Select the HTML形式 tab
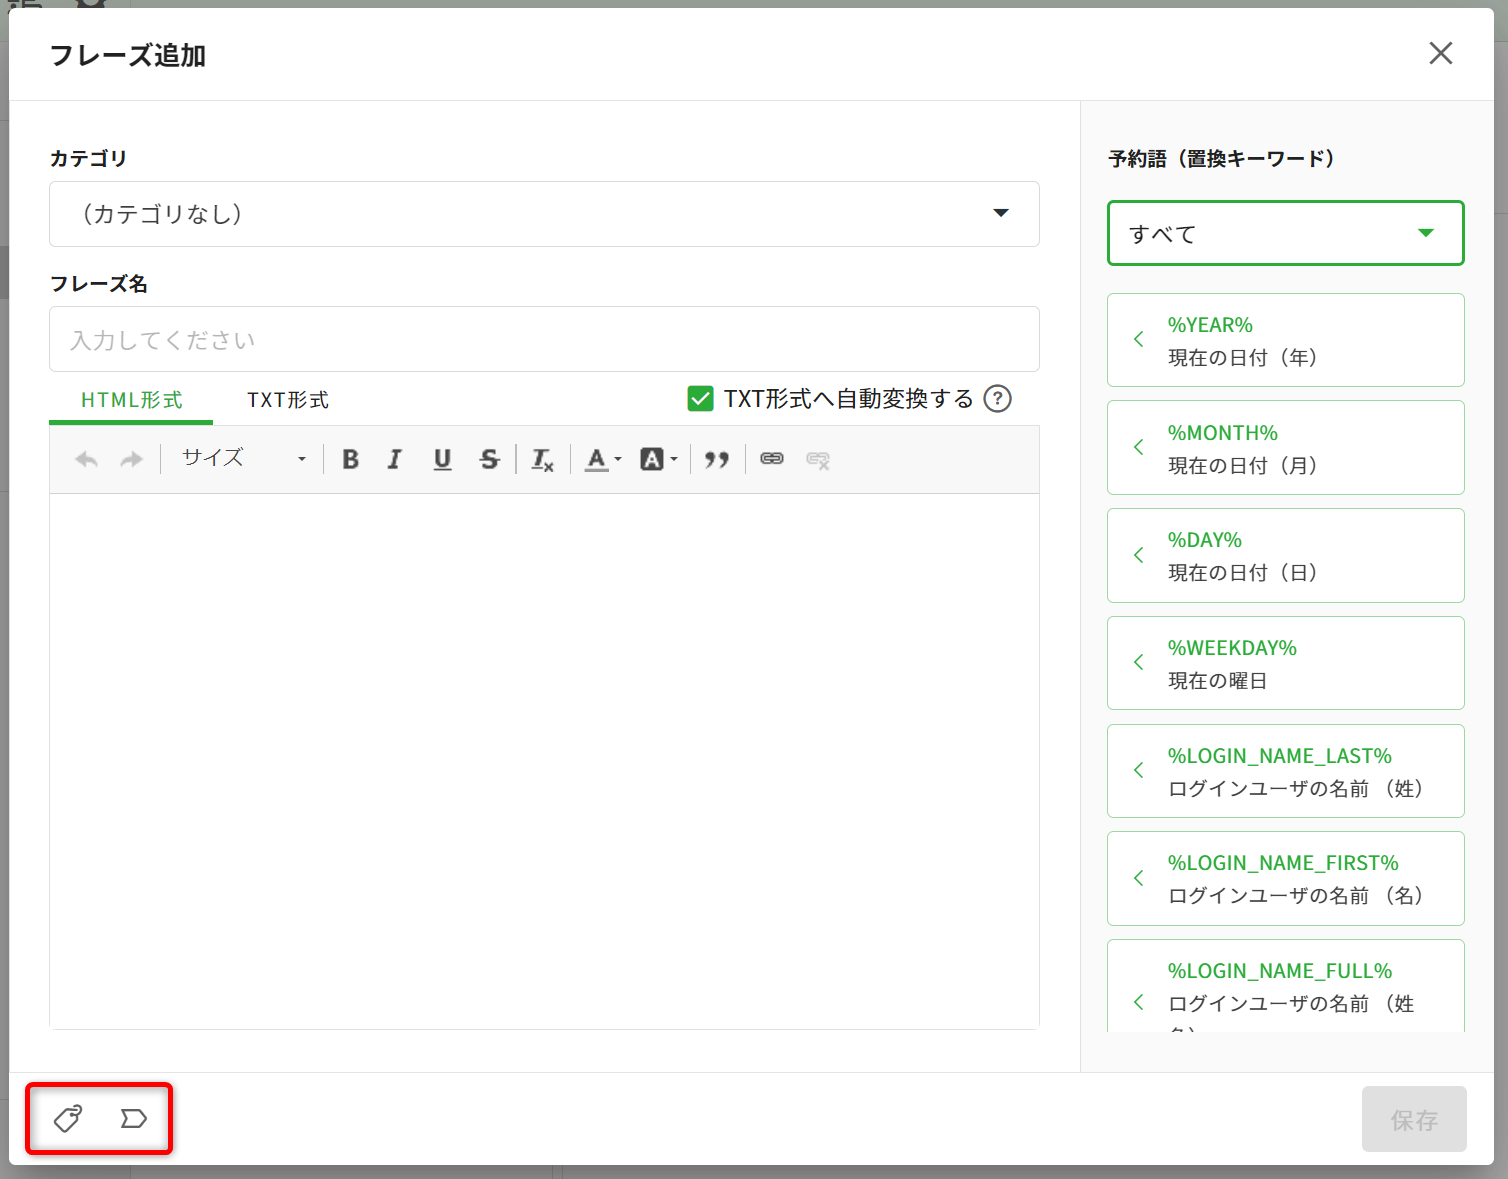The image size is (1508, 1179). pyautogui.click(x=131, y=400)
